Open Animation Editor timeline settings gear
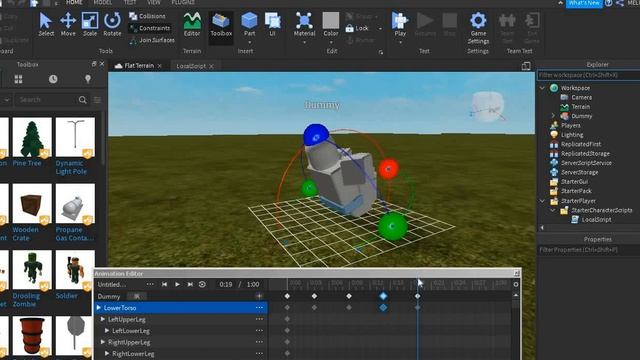This screenshot has width=640, height=360. tap(516, 284)
